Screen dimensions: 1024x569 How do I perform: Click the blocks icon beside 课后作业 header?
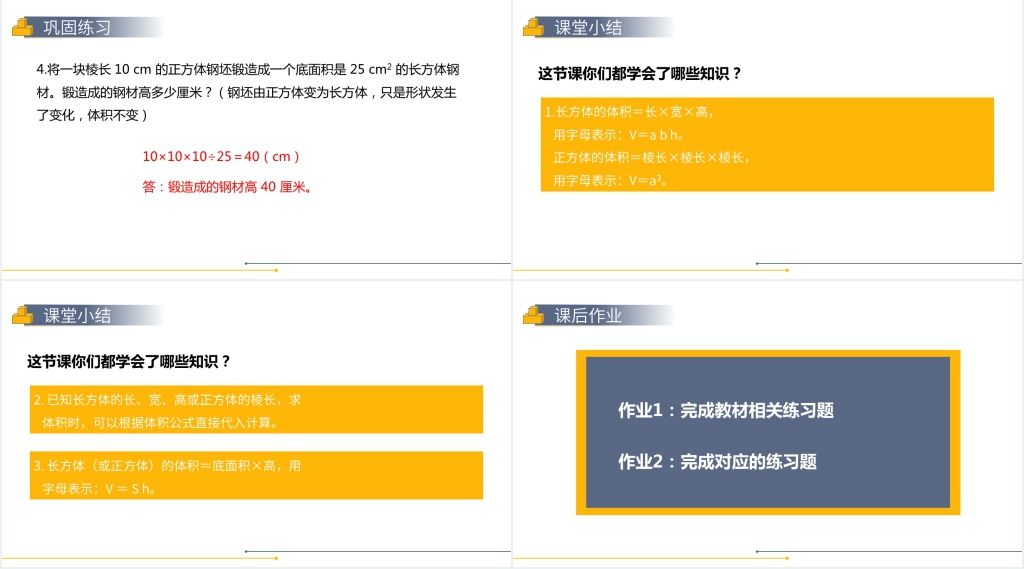533,316
